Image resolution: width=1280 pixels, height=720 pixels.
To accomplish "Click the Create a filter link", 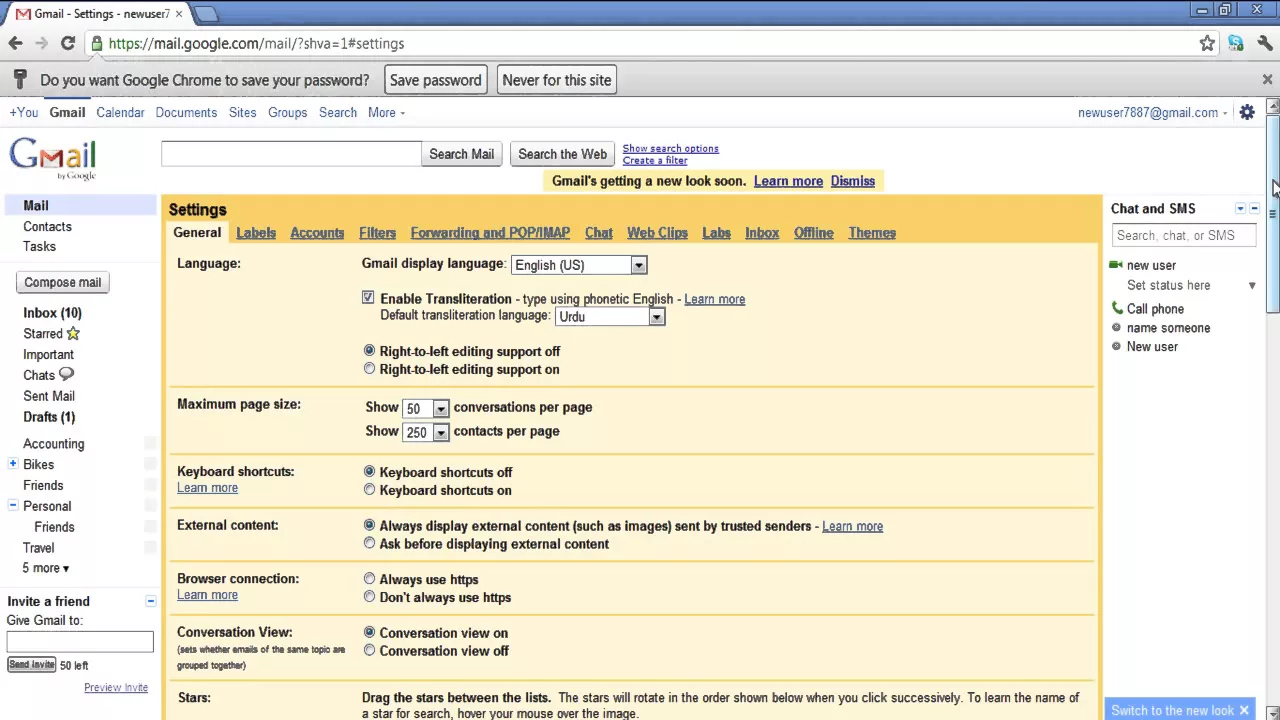I will [x=655, y=160].
